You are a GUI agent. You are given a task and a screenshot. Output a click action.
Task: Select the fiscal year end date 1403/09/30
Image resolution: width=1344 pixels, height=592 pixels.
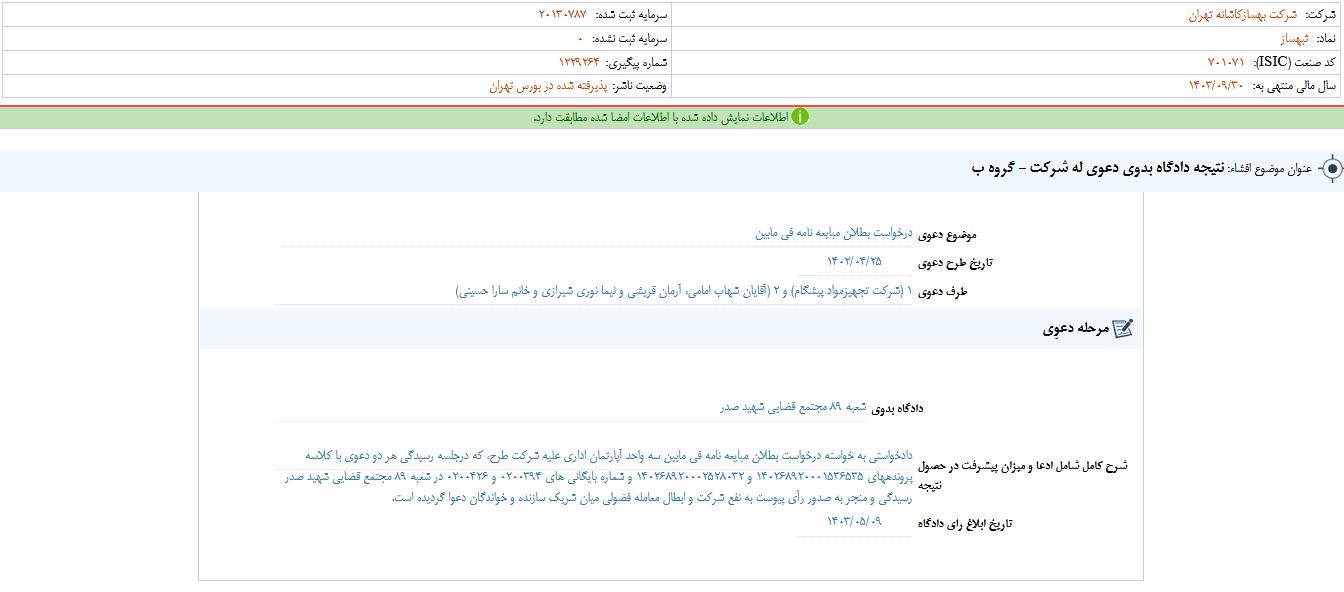[1218, 86]
